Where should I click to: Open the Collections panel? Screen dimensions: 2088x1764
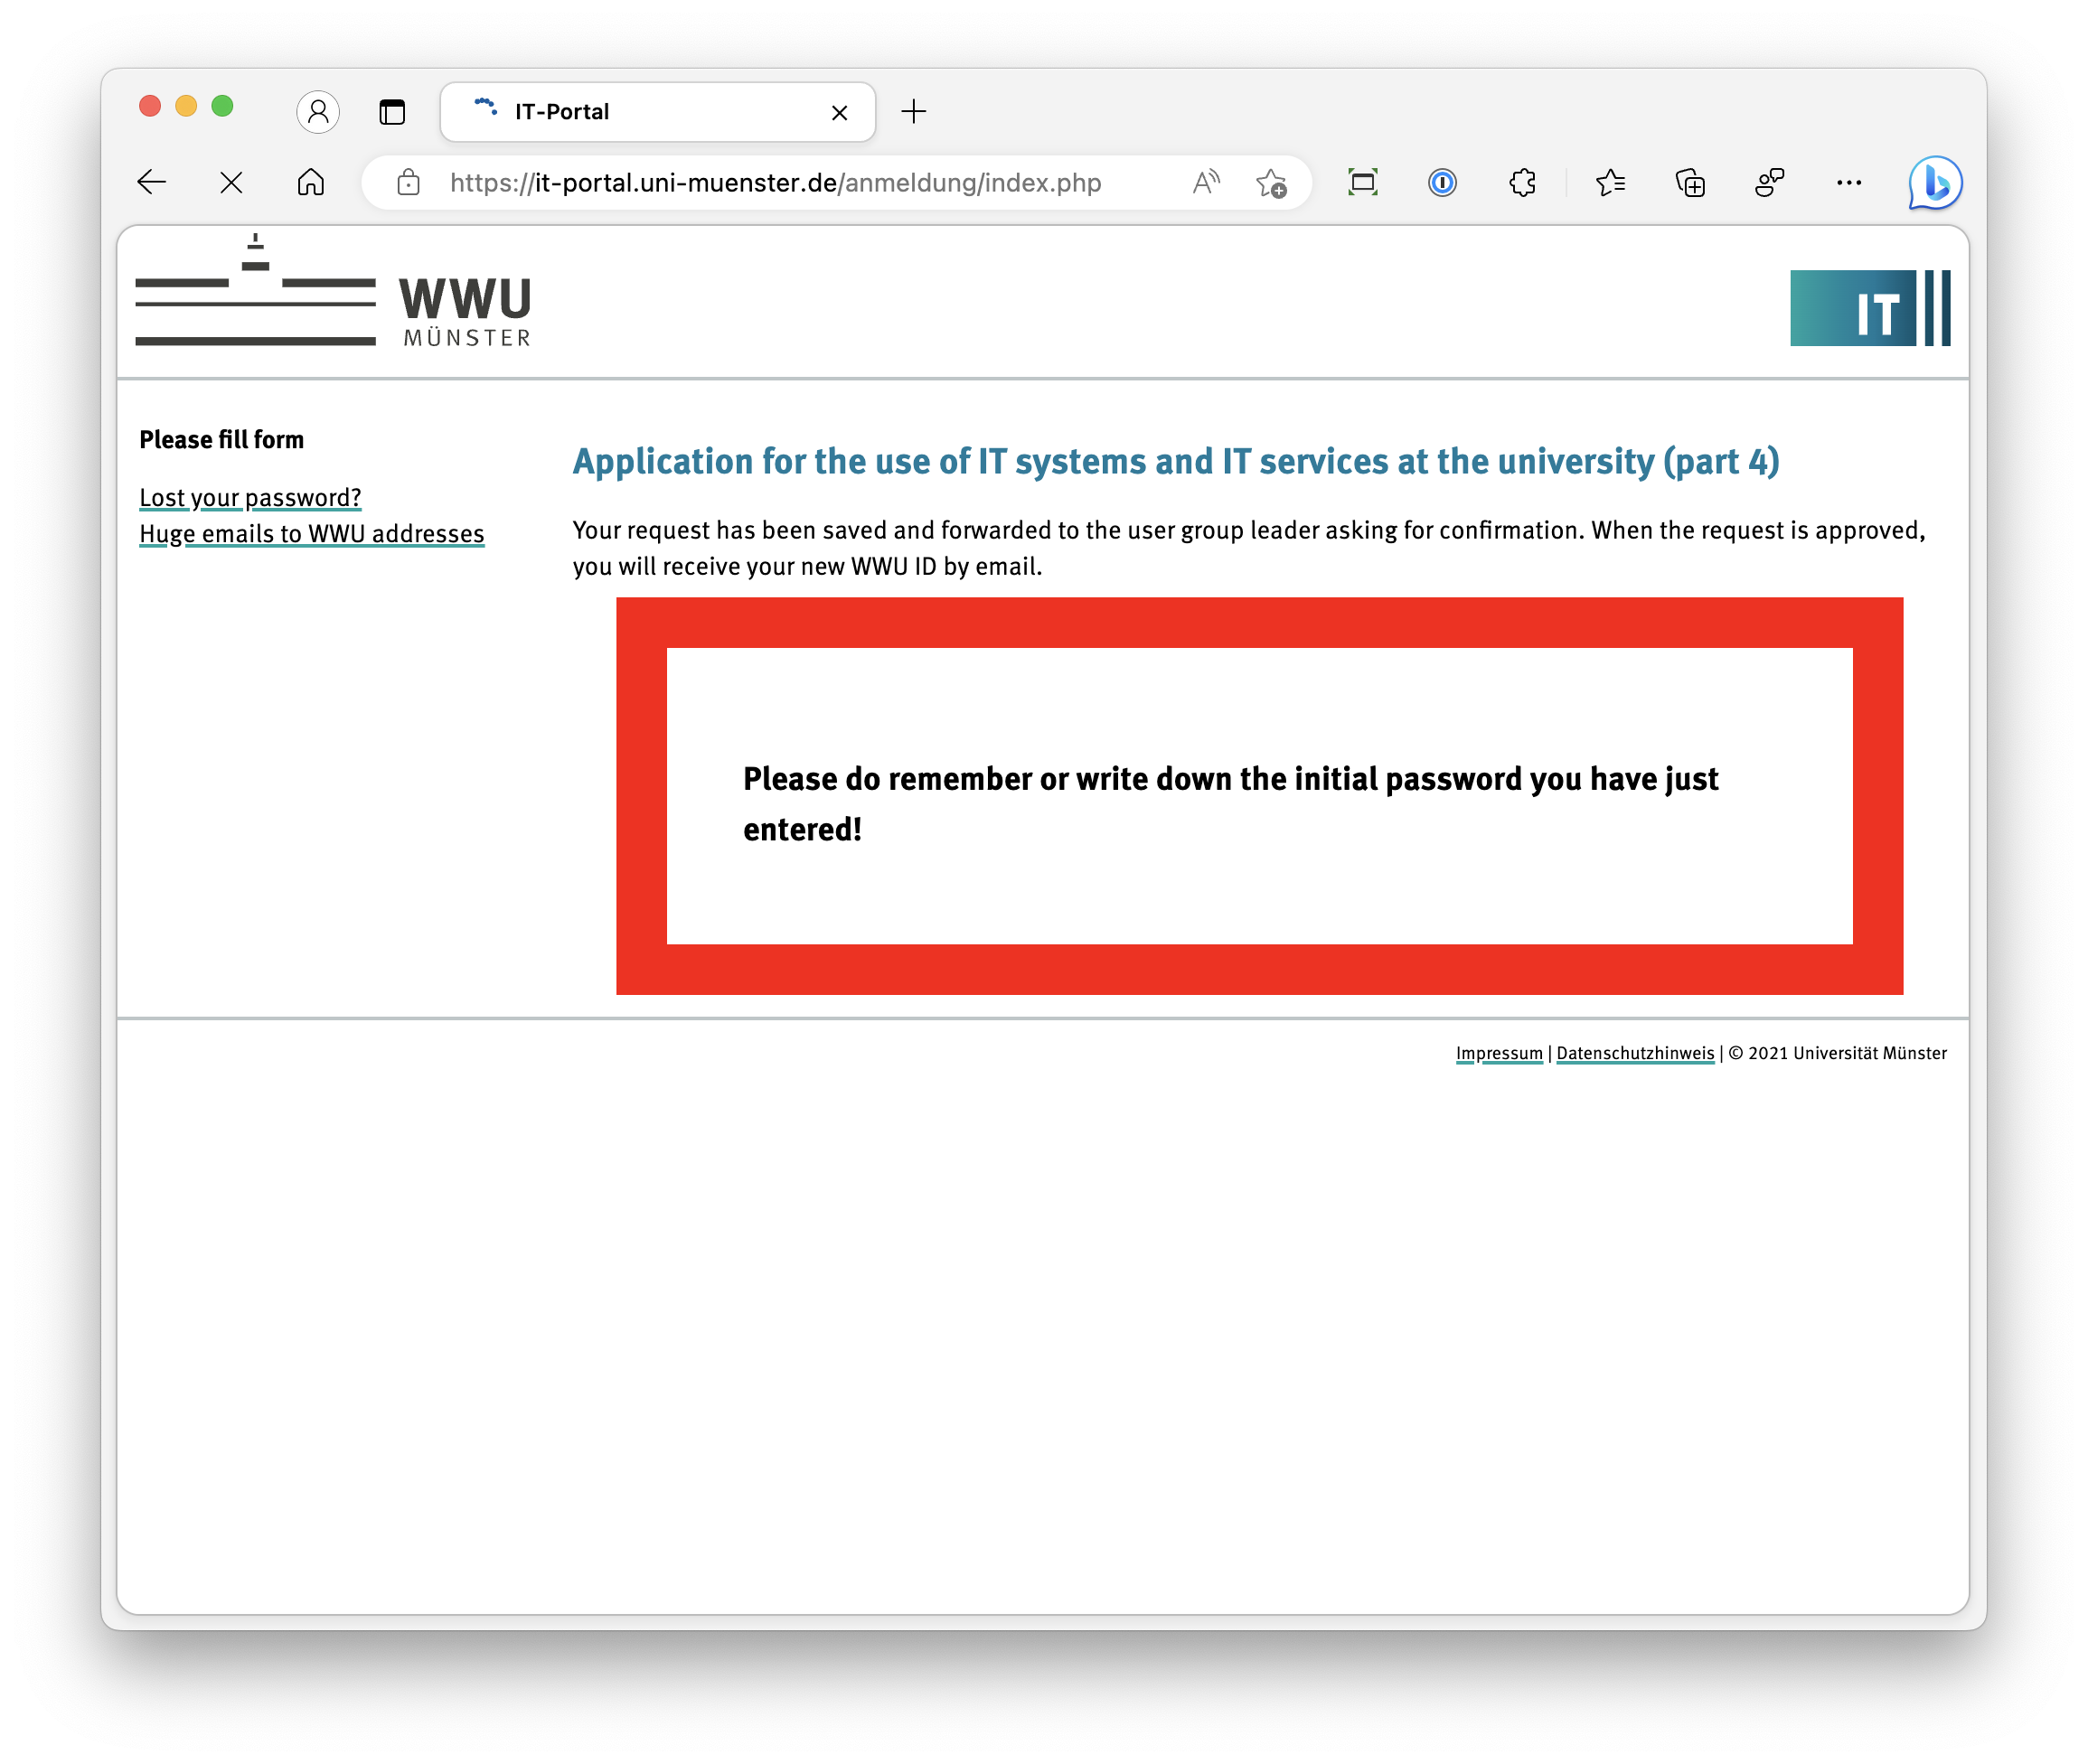pos(1690,182)
